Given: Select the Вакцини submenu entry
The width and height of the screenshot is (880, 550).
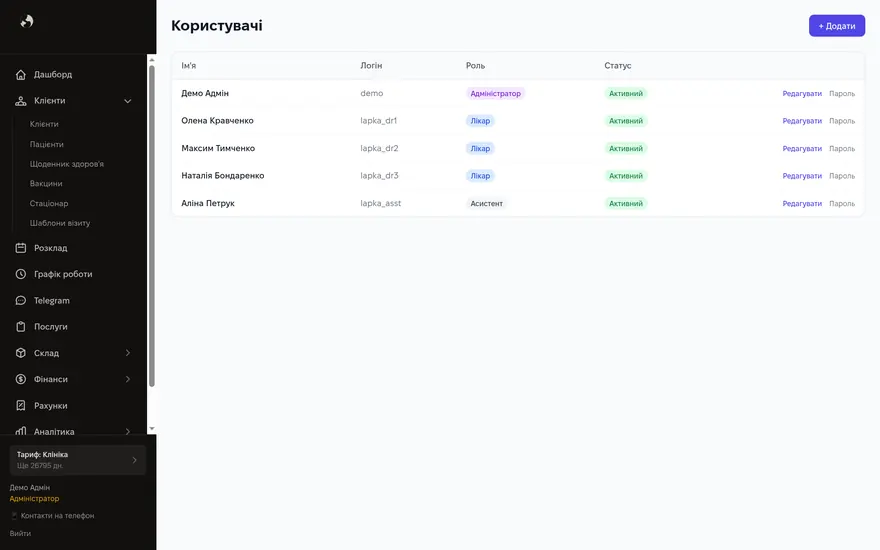Looking at the screenshot, I should pos(46,184).
